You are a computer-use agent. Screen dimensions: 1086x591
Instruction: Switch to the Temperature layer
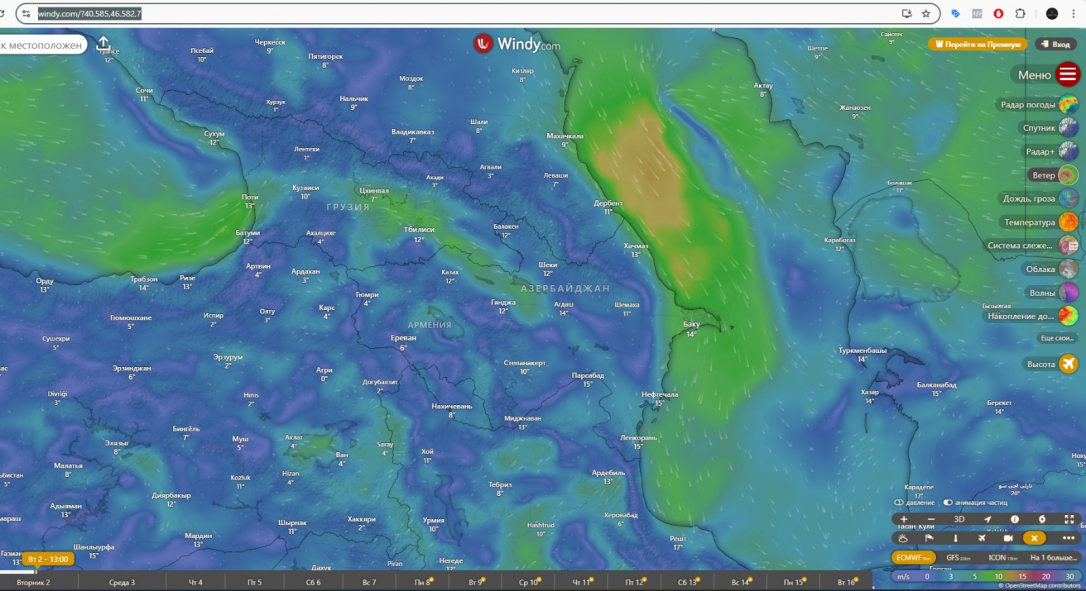pyautogui.click(x=1068, y=222)
